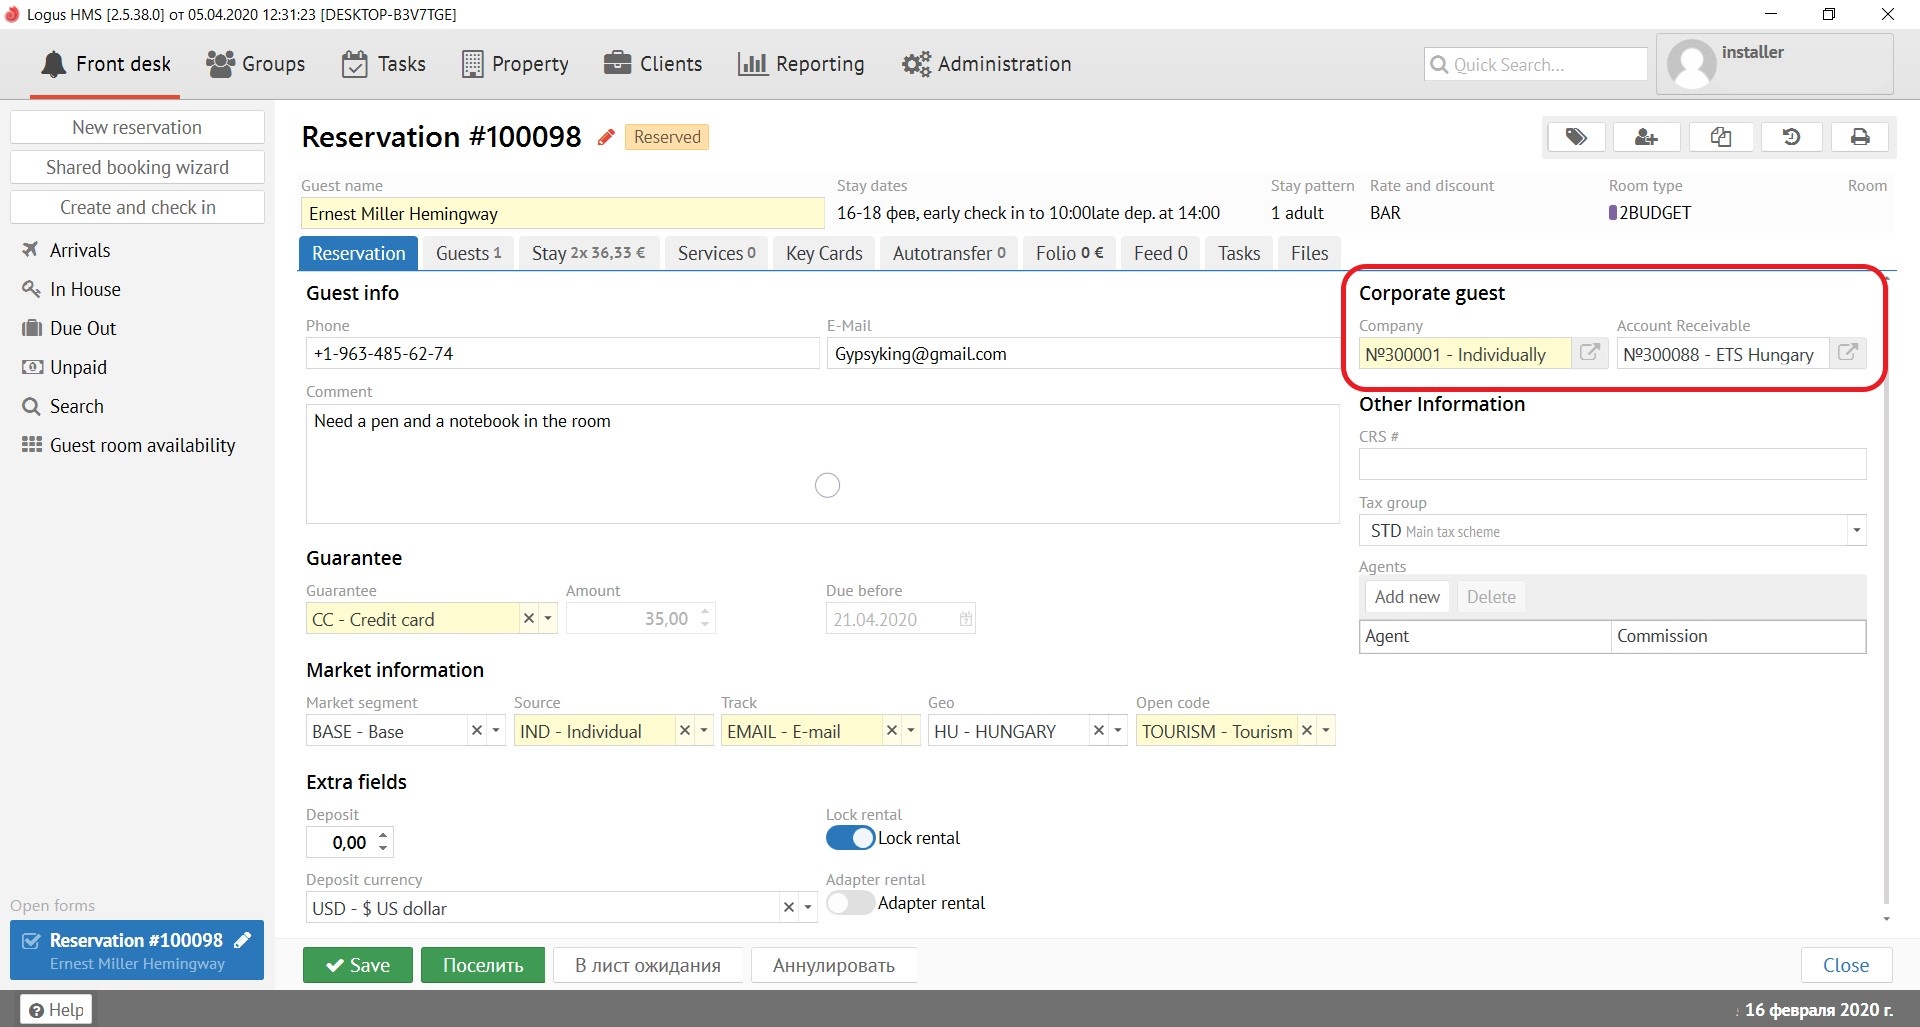Click Add new agent button
Viewport: 1920px width, 1027px height.
pyautogui.click(x=1407, y=597)
